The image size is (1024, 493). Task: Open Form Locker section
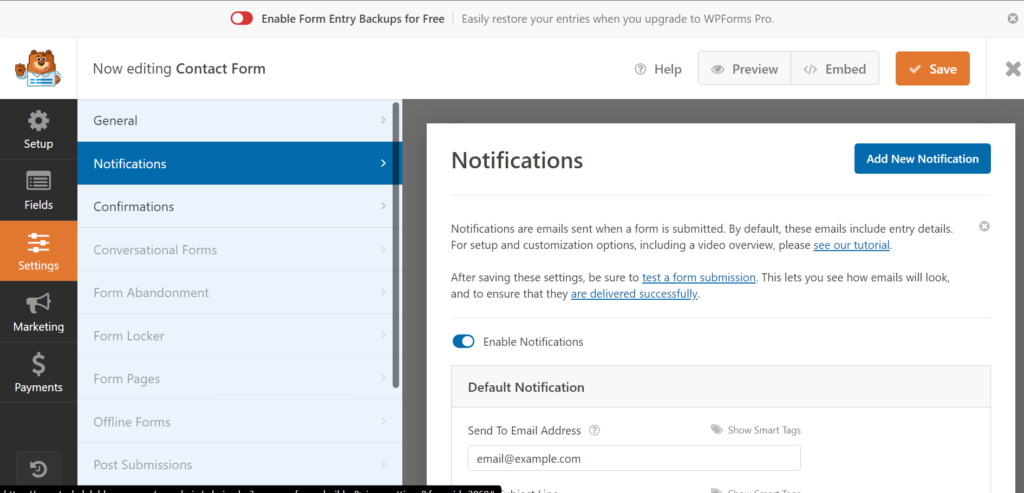(240, 336)
